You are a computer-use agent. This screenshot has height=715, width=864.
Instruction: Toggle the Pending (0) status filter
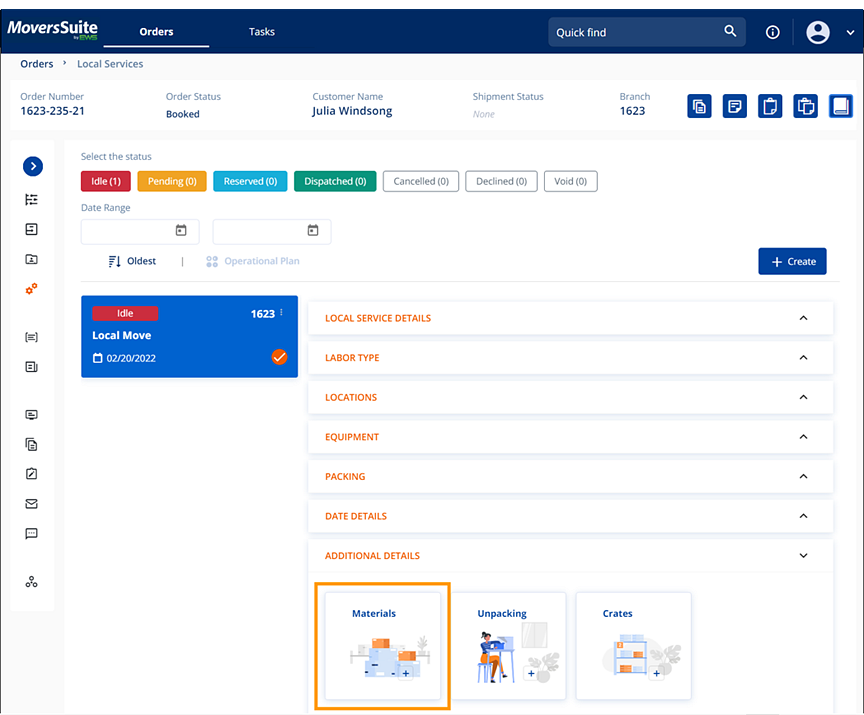tap(172, 181)
